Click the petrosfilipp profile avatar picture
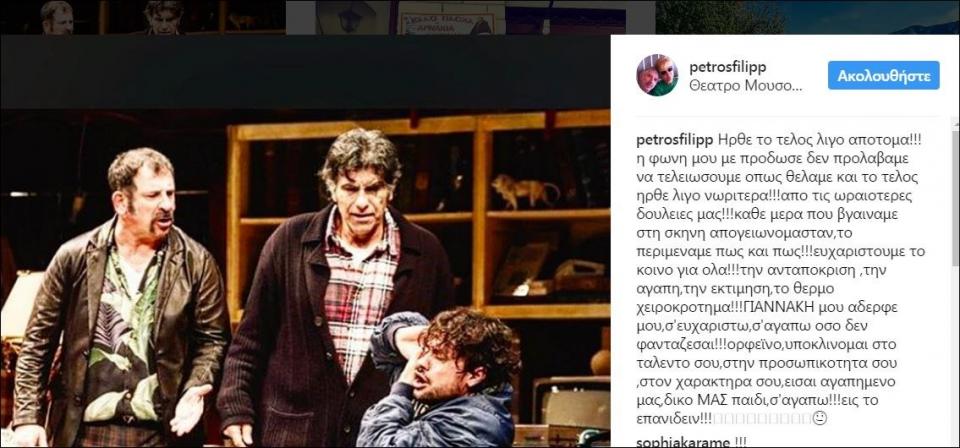The width and height of the screenshot is (960, 448). [657, 75]
